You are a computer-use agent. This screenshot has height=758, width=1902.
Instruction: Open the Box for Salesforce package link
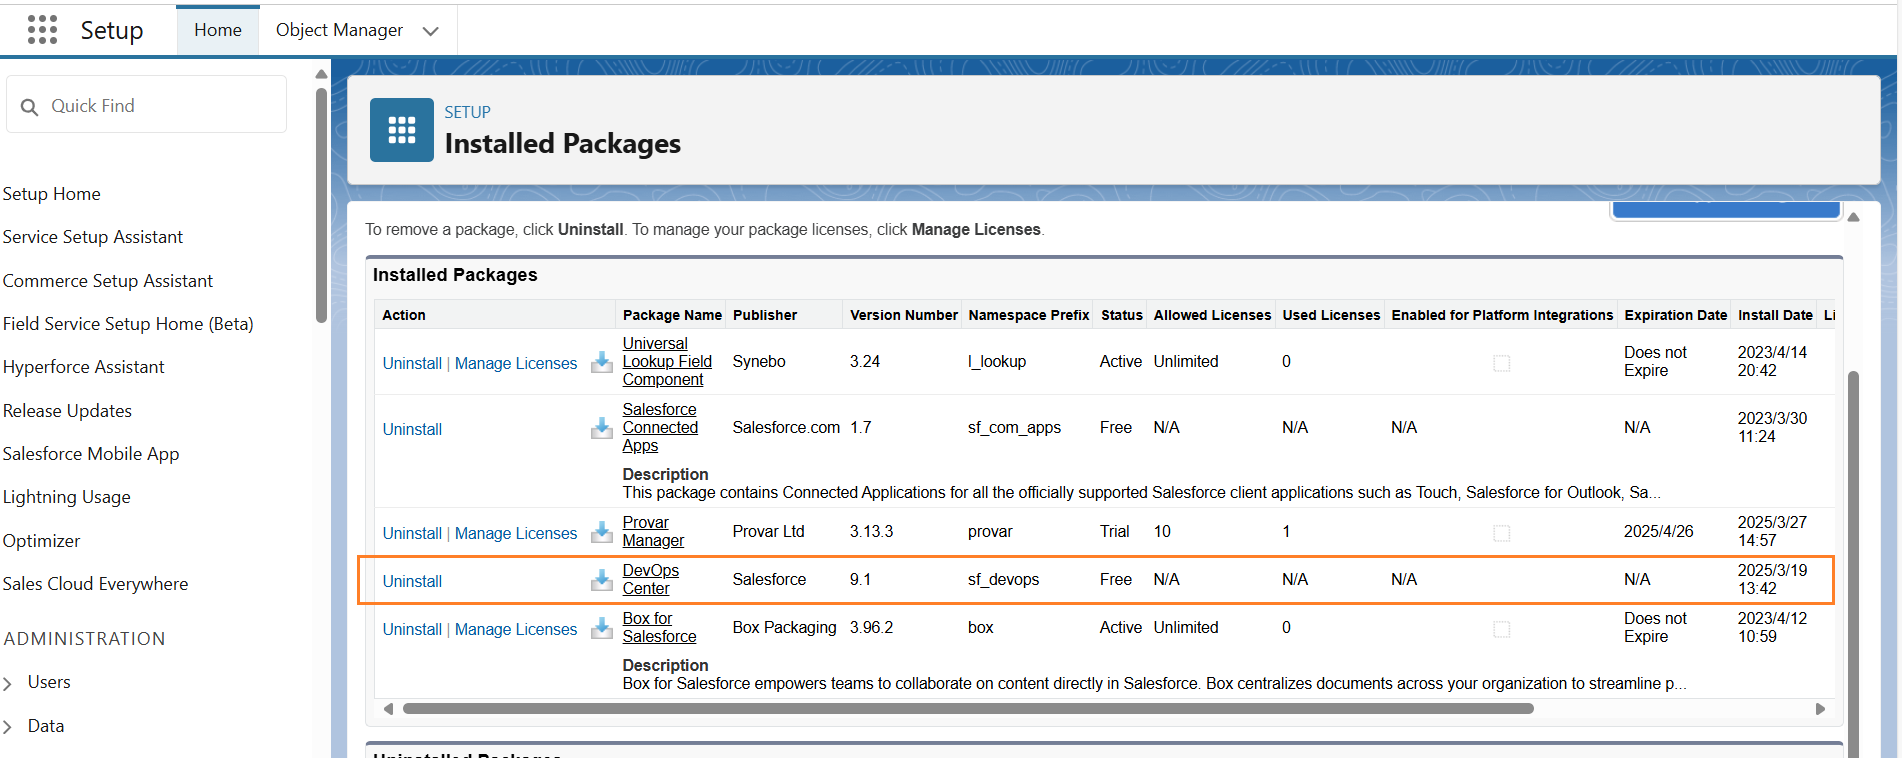click(x=659, y=627)
